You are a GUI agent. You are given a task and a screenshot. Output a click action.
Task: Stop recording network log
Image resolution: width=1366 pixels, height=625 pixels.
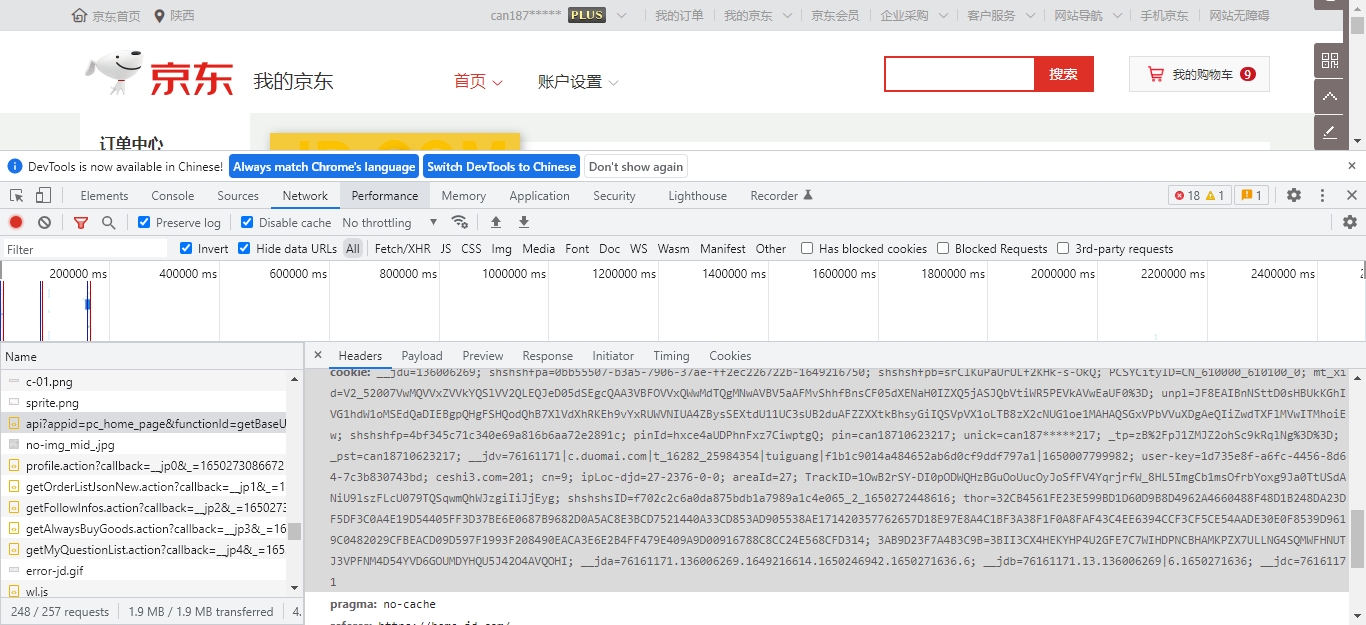(16, 222)
